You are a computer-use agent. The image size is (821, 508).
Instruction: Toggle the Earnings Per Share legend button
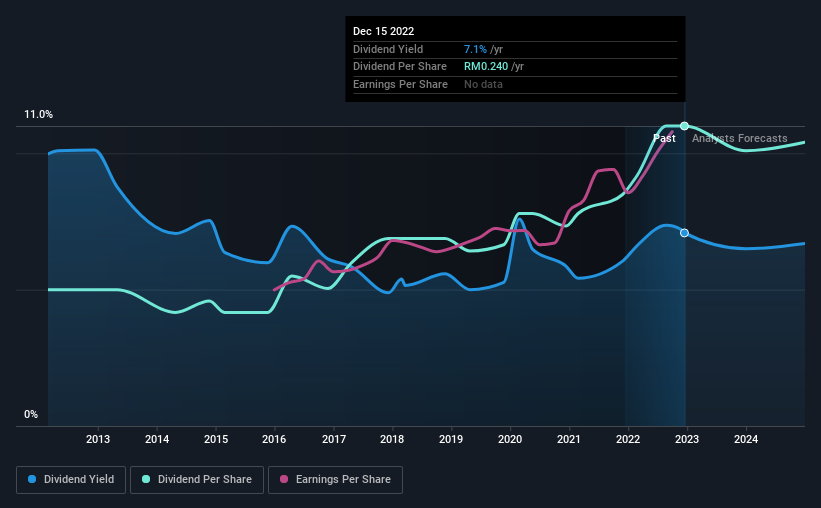tap(336, 480)
